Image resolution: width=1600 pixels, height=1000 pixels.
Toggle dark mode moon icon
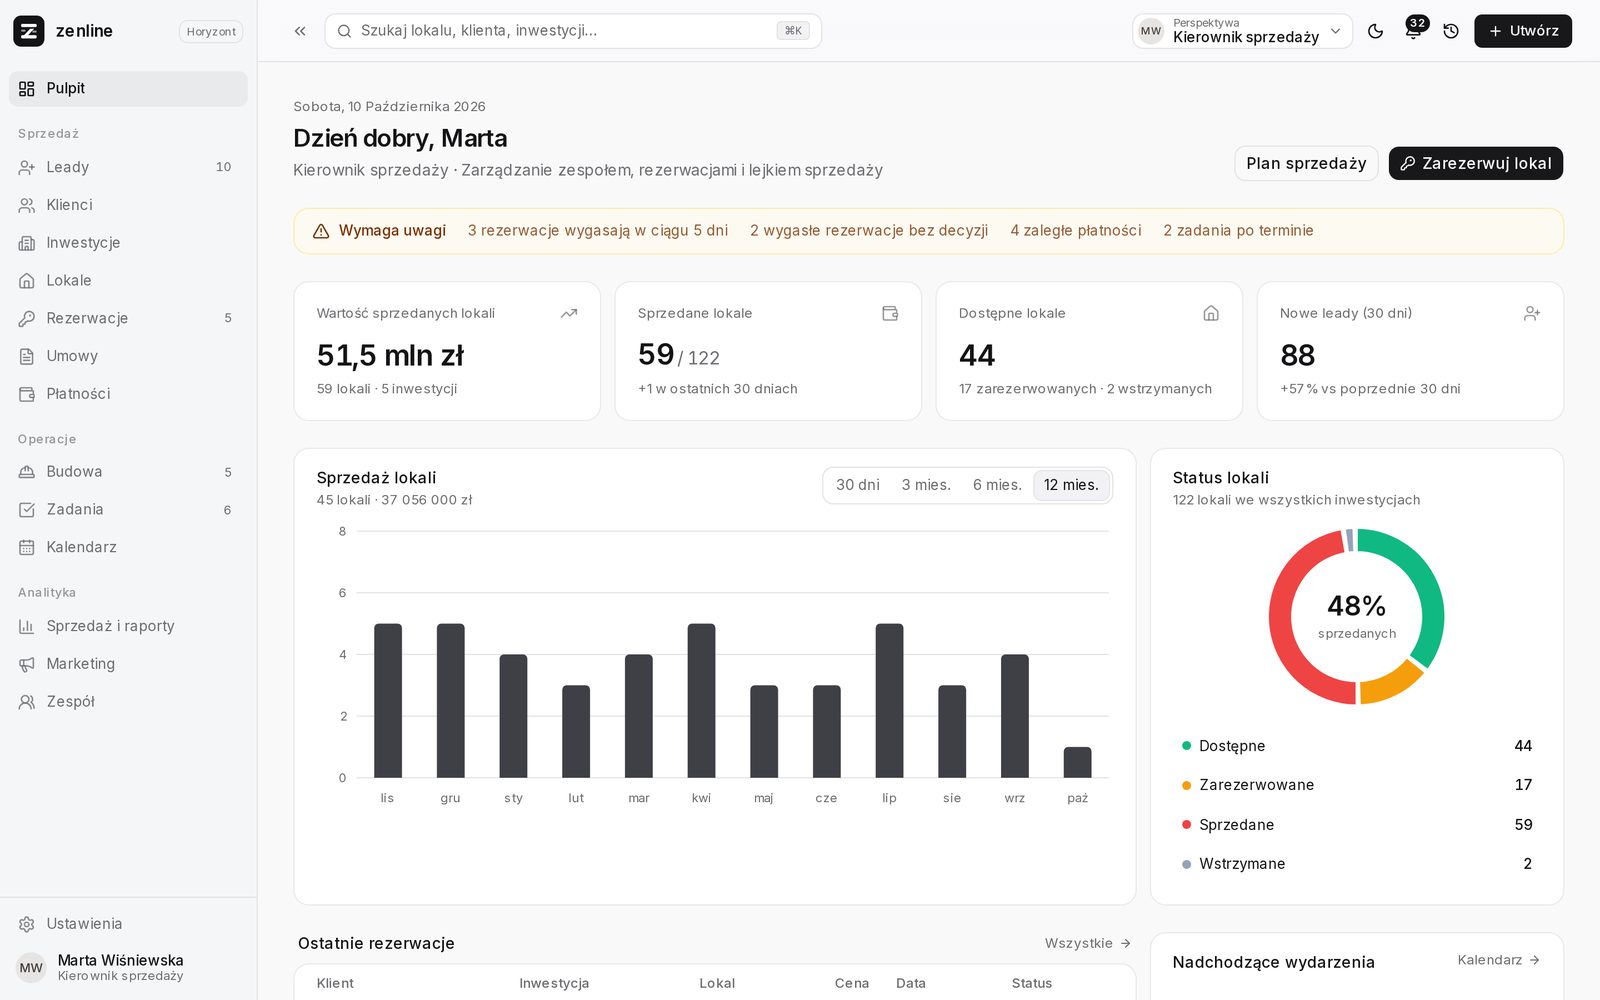tap(1376, 31)
